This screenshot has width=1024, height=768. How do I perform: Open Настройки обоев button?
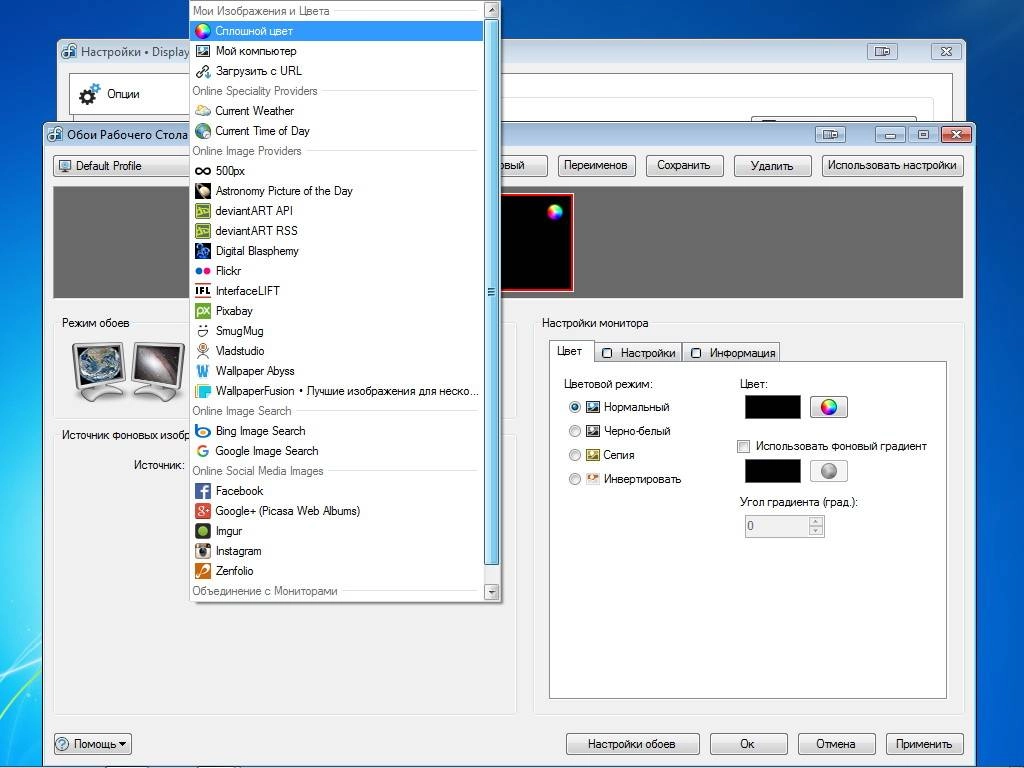click(x=632, y=744)
